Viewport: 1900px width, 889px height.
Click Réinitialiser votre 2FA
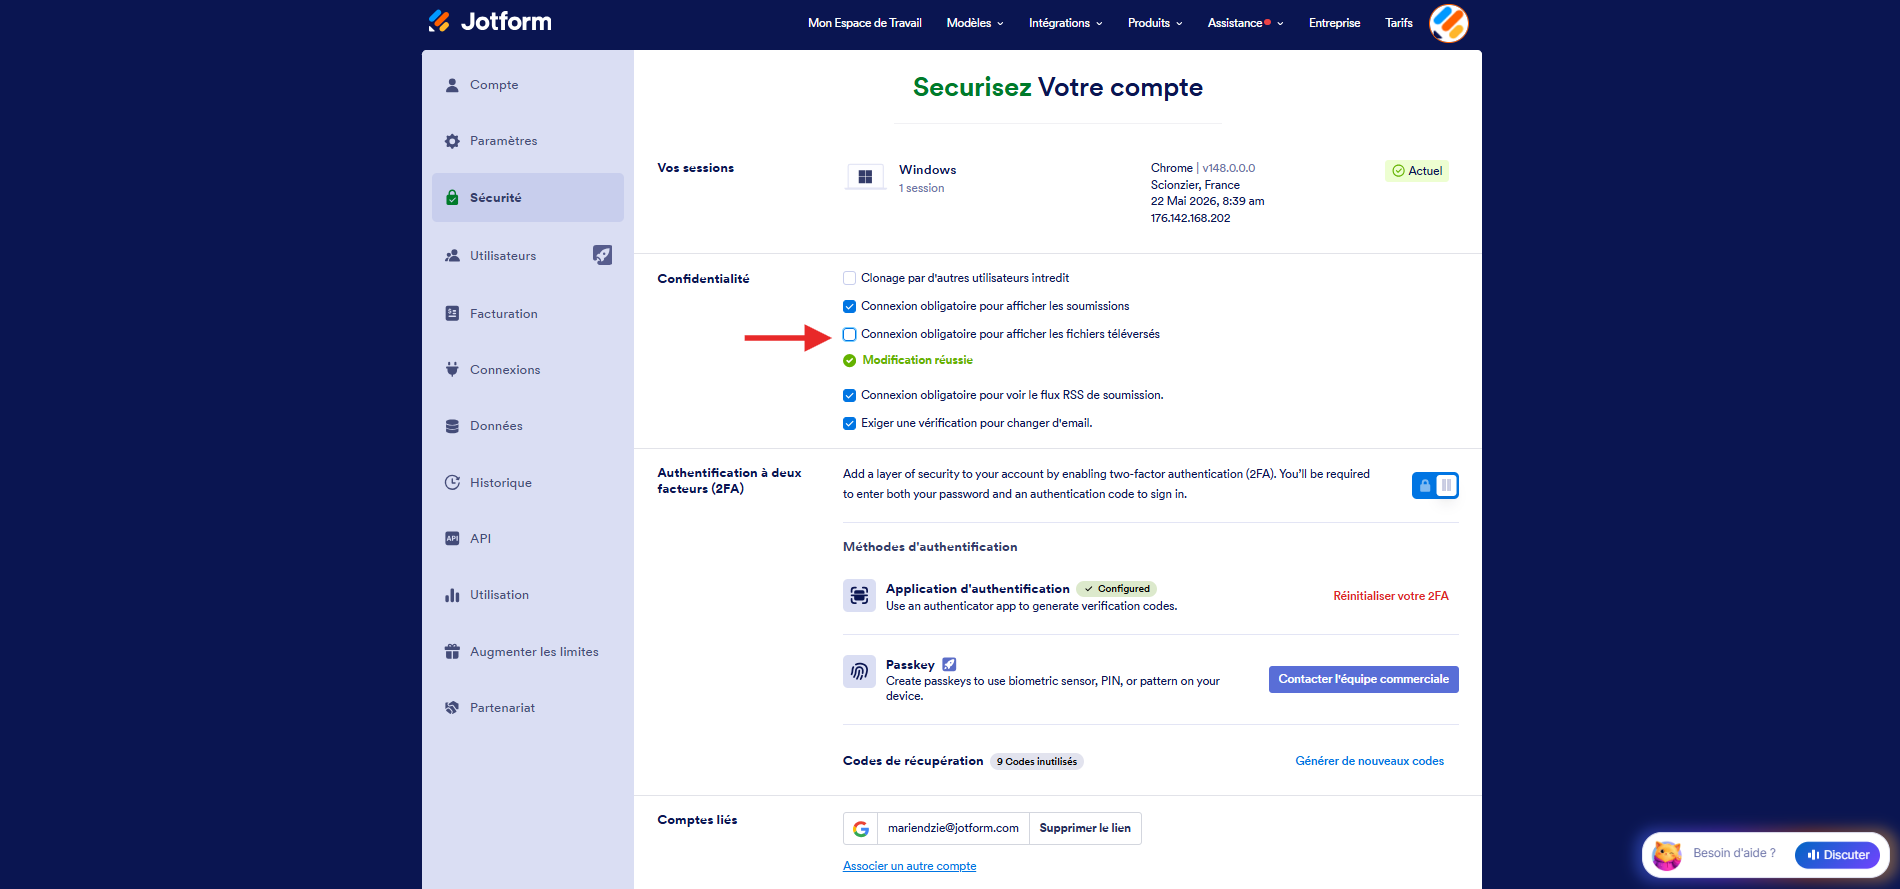pos(1390,596)
